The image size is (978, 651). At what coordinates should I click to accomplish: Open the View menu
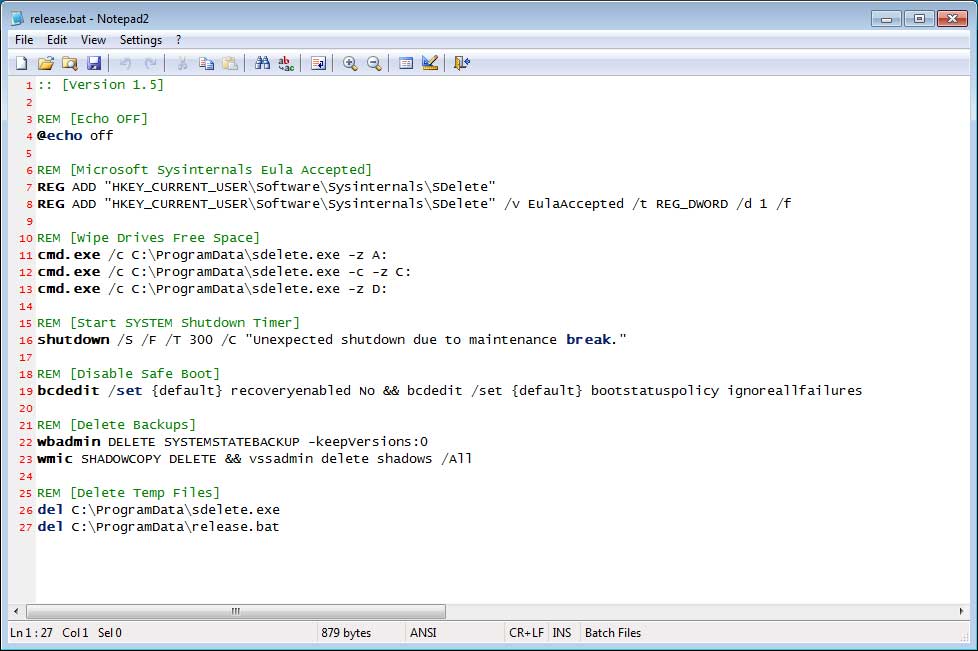[x=93, y=40]
